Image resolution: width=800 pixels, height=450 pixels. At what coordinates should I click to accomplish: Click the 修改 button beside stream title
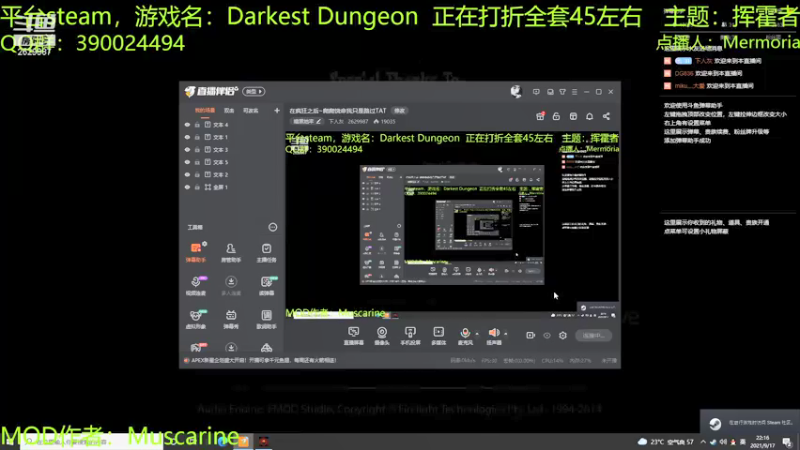coord(399,111)
